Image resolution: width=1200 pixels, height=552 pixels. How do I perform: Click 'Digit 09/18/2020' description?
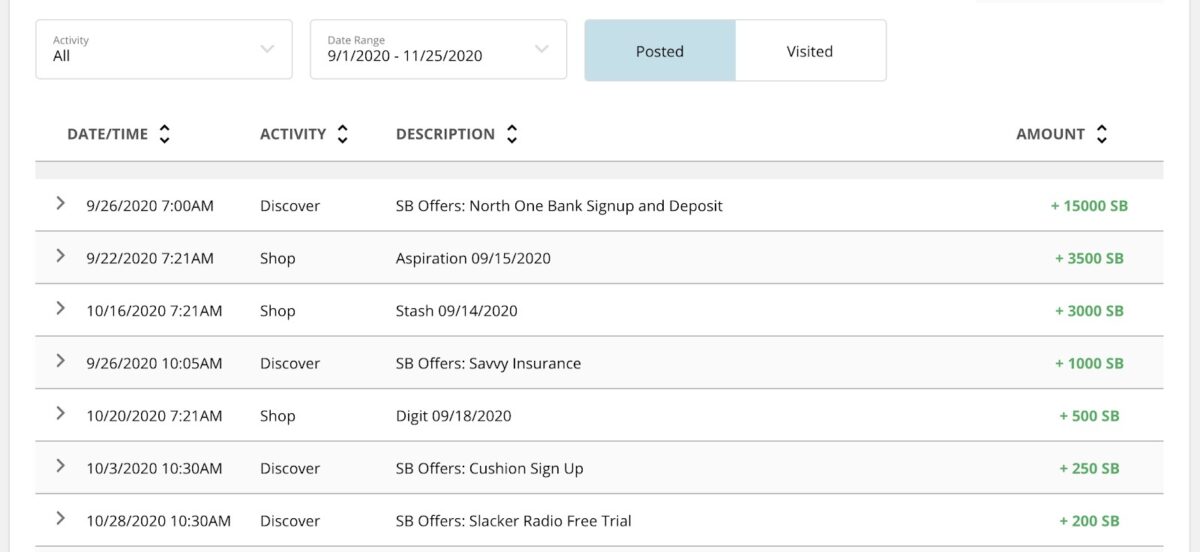[x=453, y=416]
